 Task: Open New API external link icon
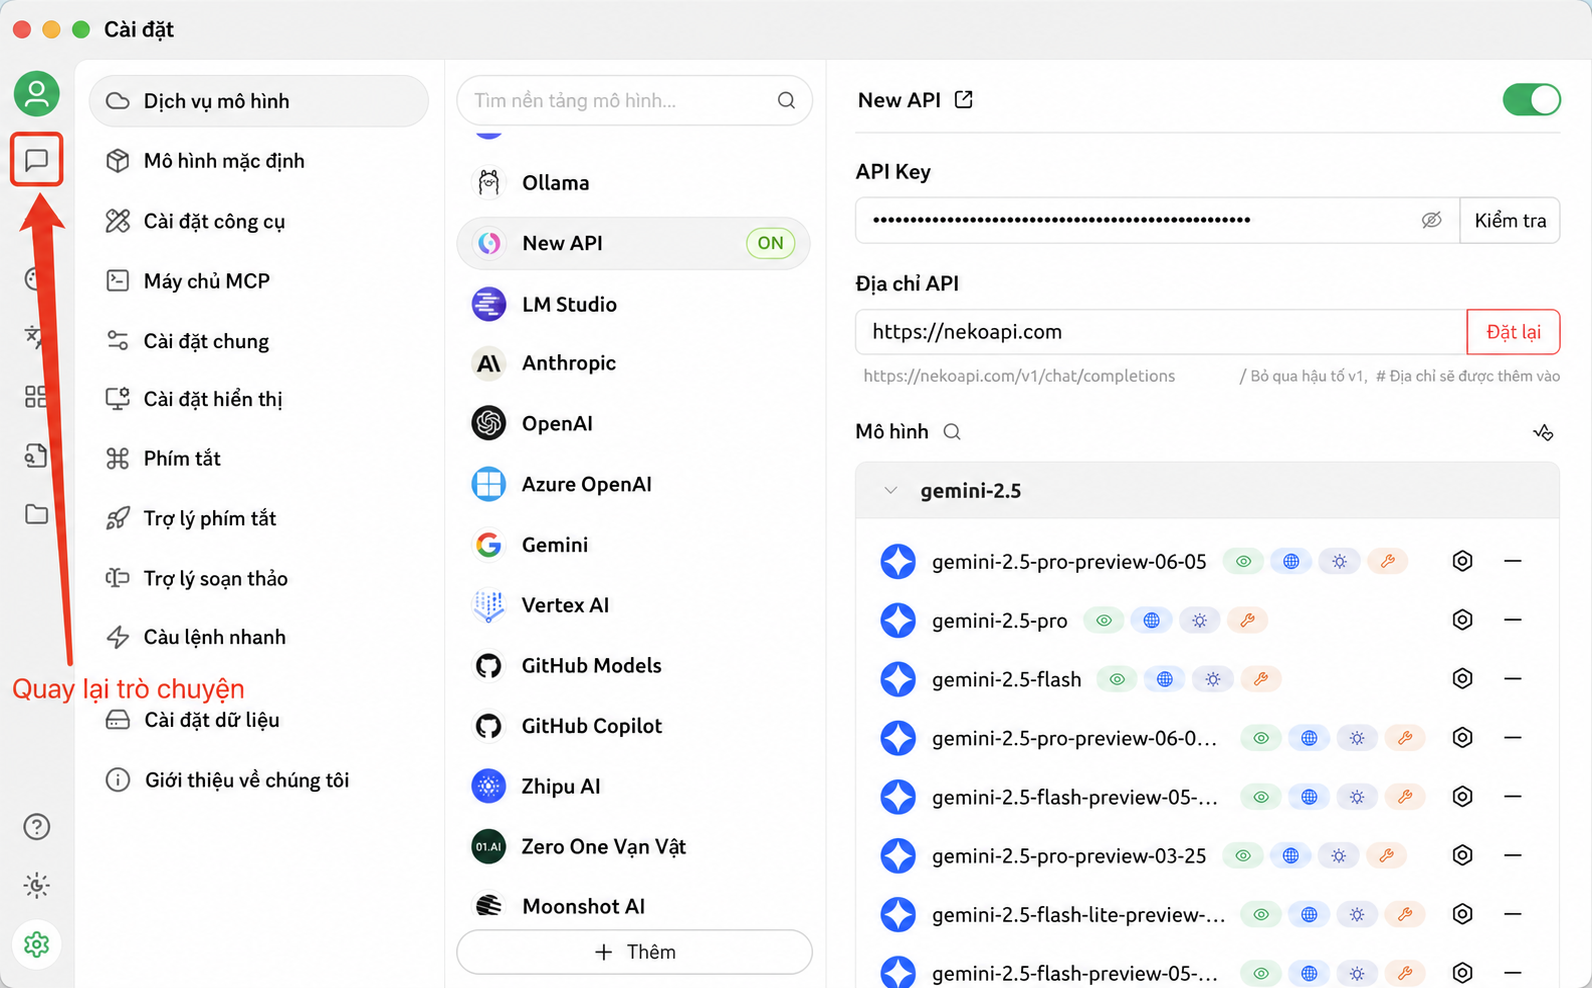[x=964, y=100]
